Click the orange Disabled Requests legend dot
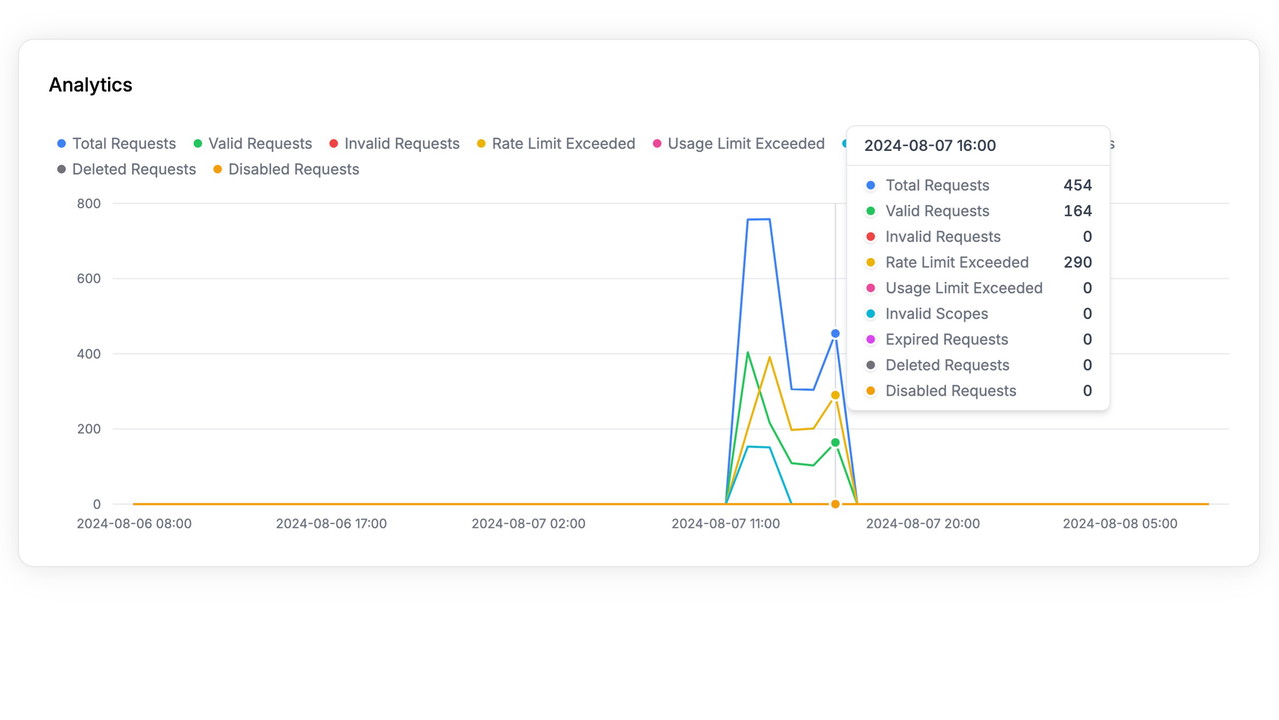1279x720 pixels. [218, 170]
